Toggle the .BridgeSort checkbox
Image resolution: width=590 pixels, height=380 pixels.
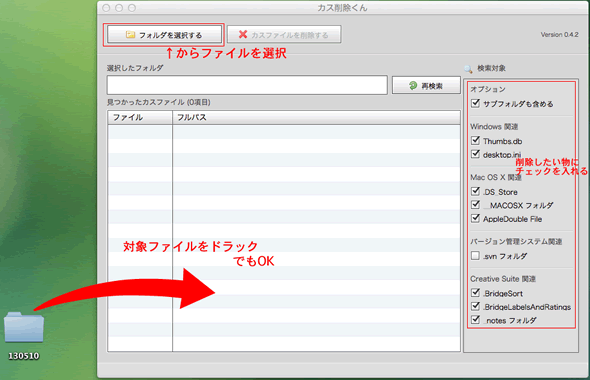click(x=476, y=293)
